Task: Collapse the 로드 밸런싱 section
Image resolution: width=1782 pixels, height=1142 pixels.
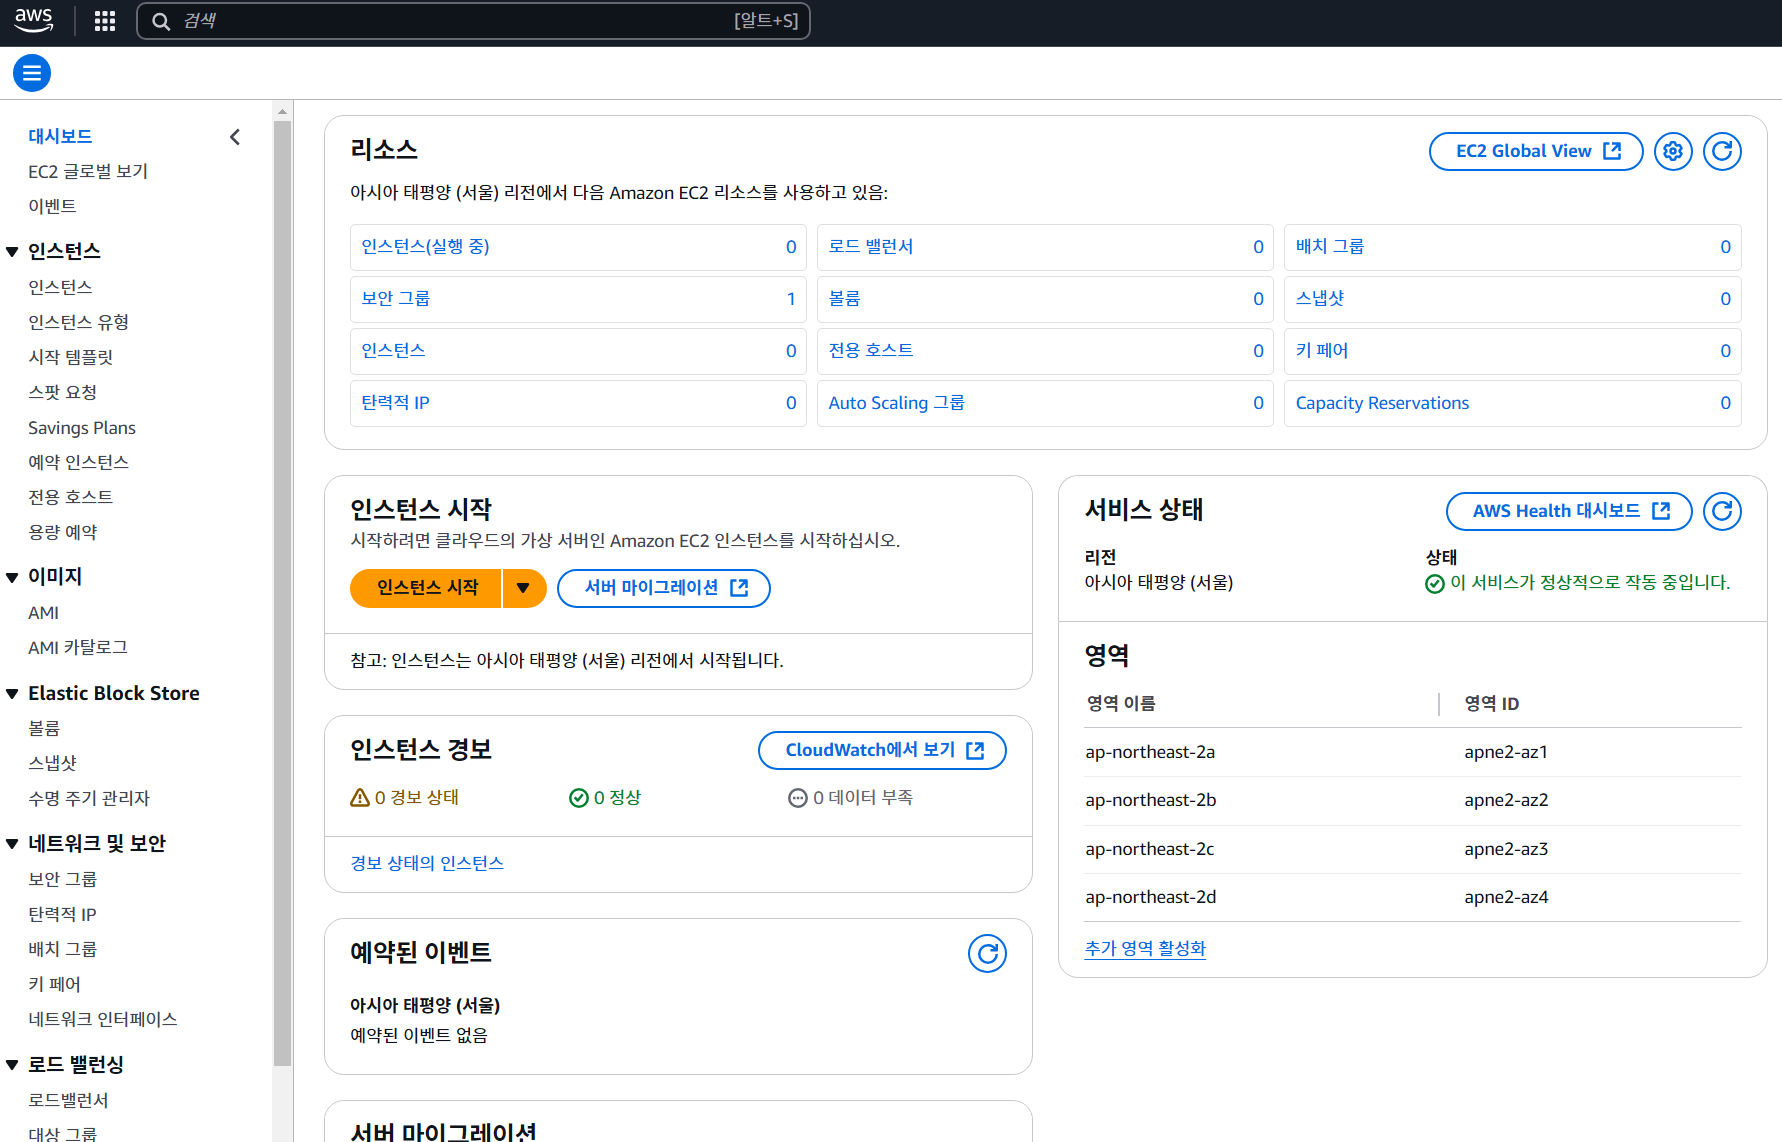Action: [x=13, y=1064]
